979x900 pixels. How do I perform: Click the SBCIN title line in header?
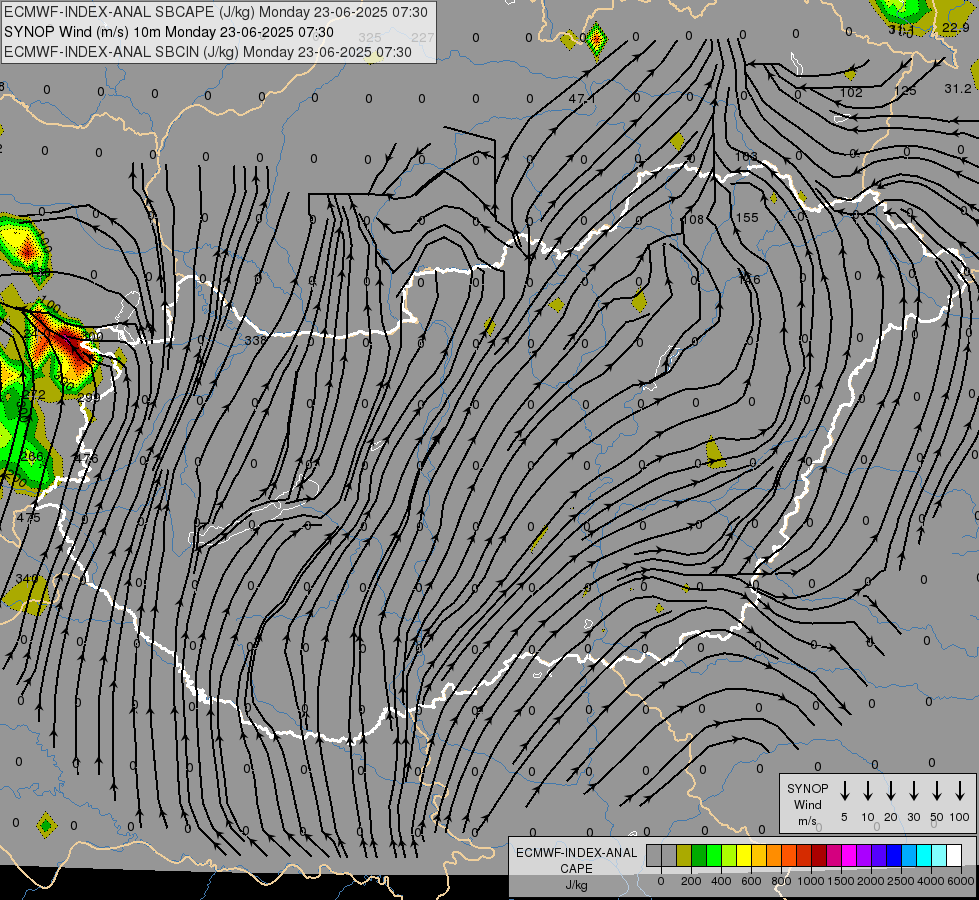208,52
